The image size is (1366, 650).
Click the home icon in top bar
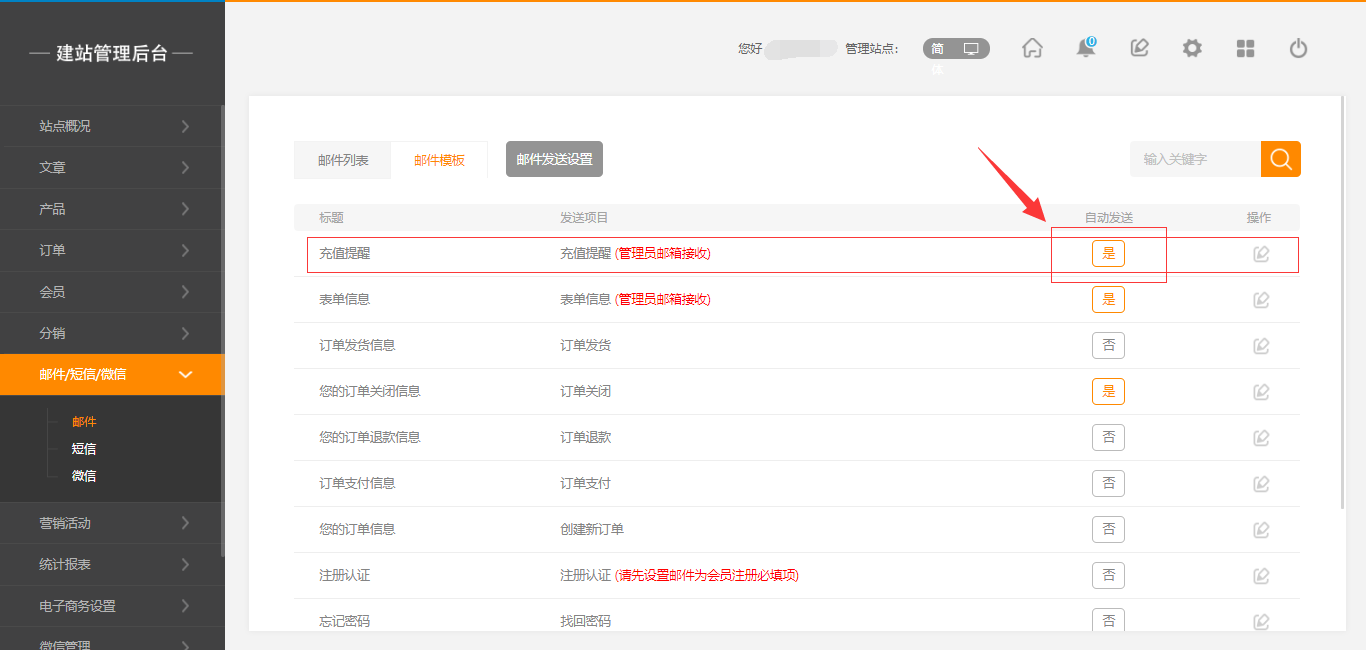[x=1032, y=48]
